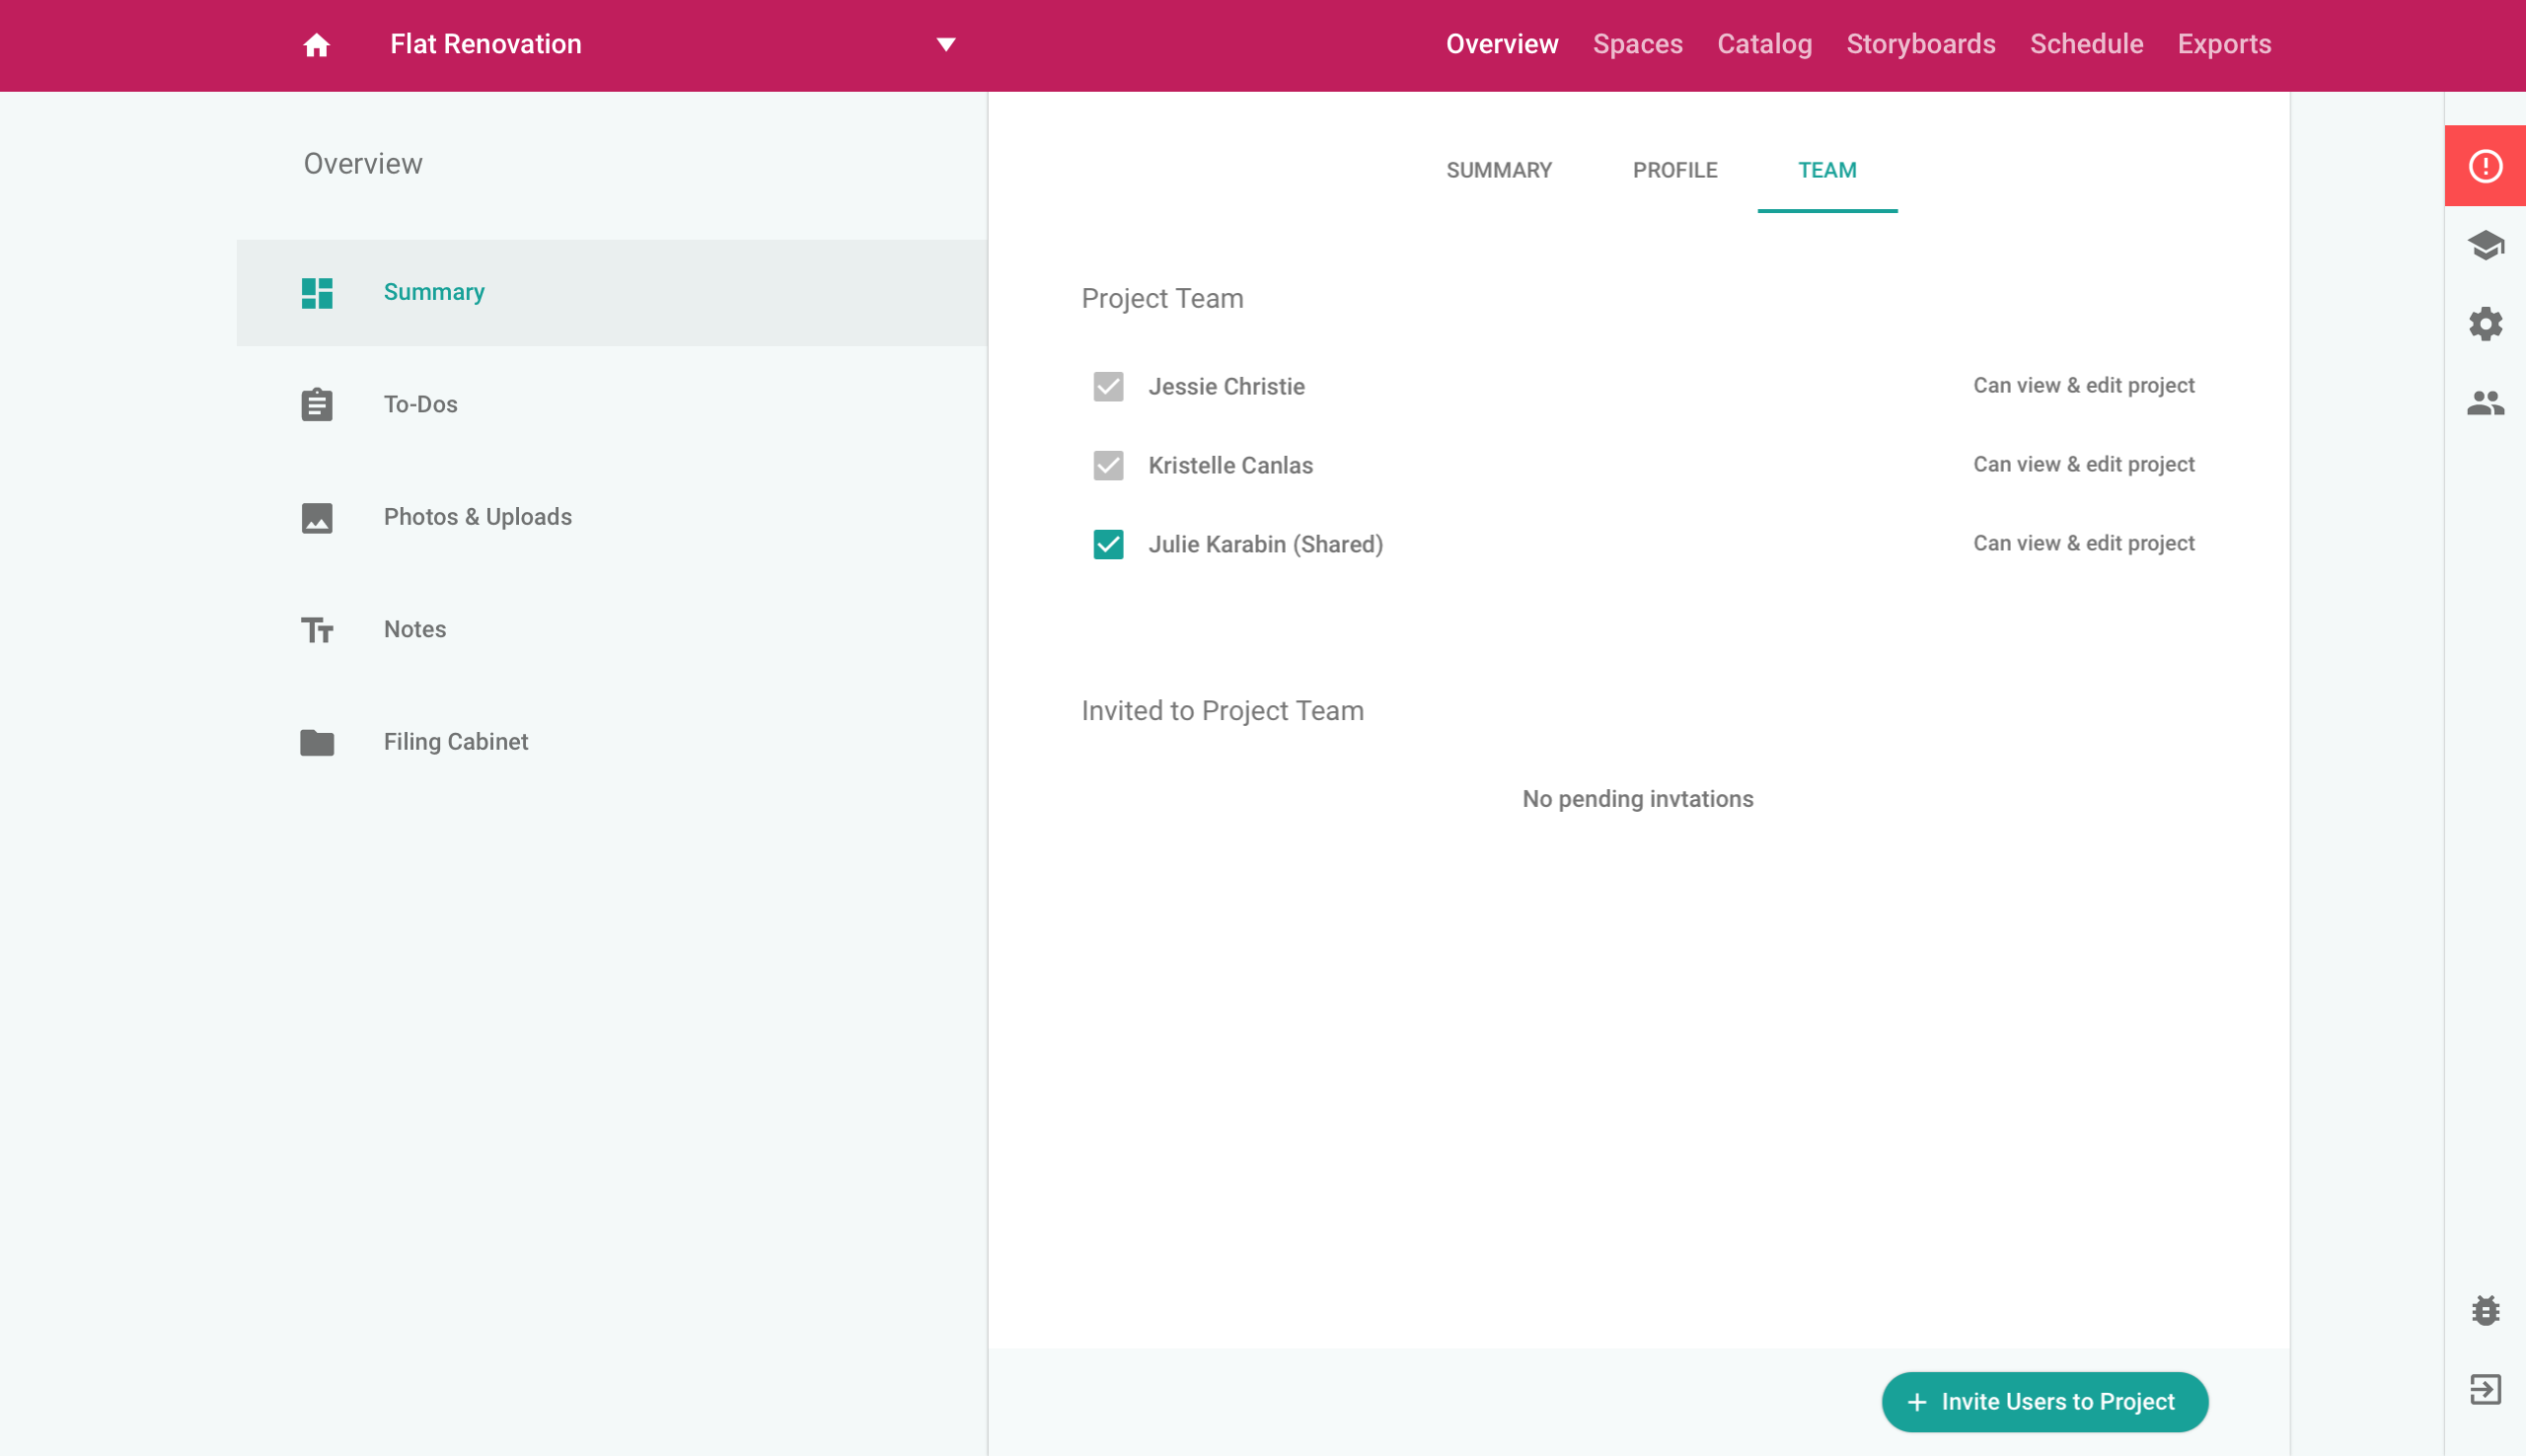This screenshot has height=1456, width=2526.
Task: Switch to the PROFILE tab
Action: tap(1674, 171)
